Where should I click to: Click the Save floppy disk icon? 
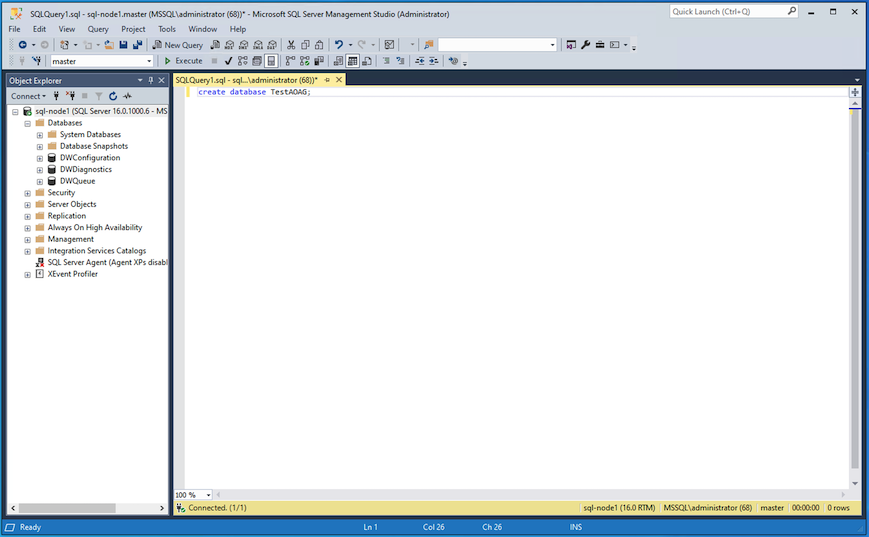click(124, 45)
